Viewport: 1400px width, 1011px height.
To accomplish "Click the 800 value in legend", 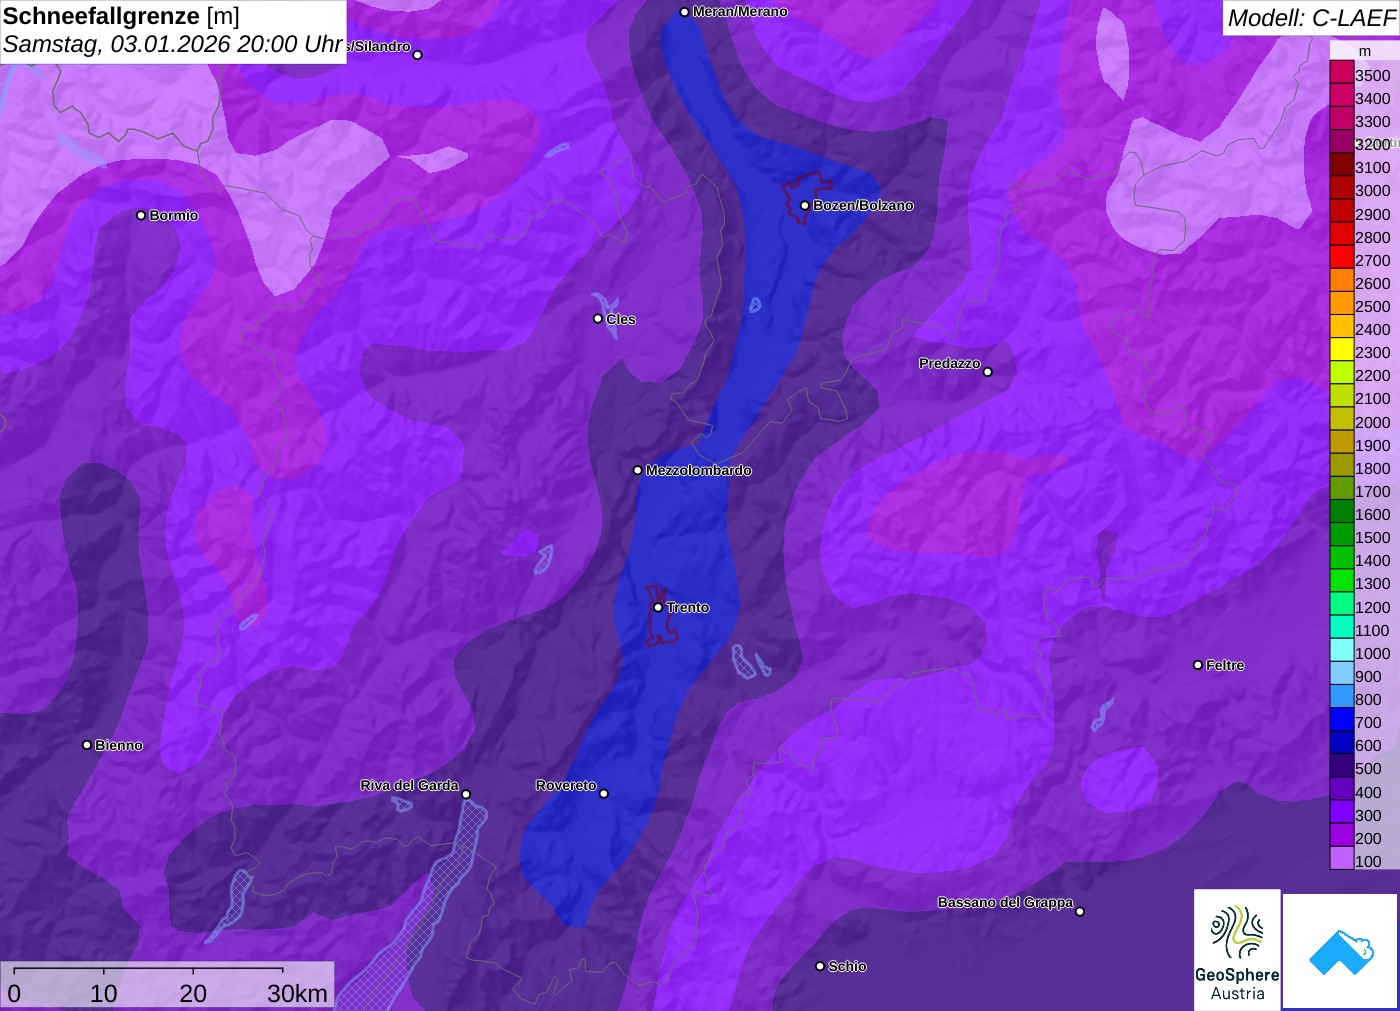I will coord(1369,700).
